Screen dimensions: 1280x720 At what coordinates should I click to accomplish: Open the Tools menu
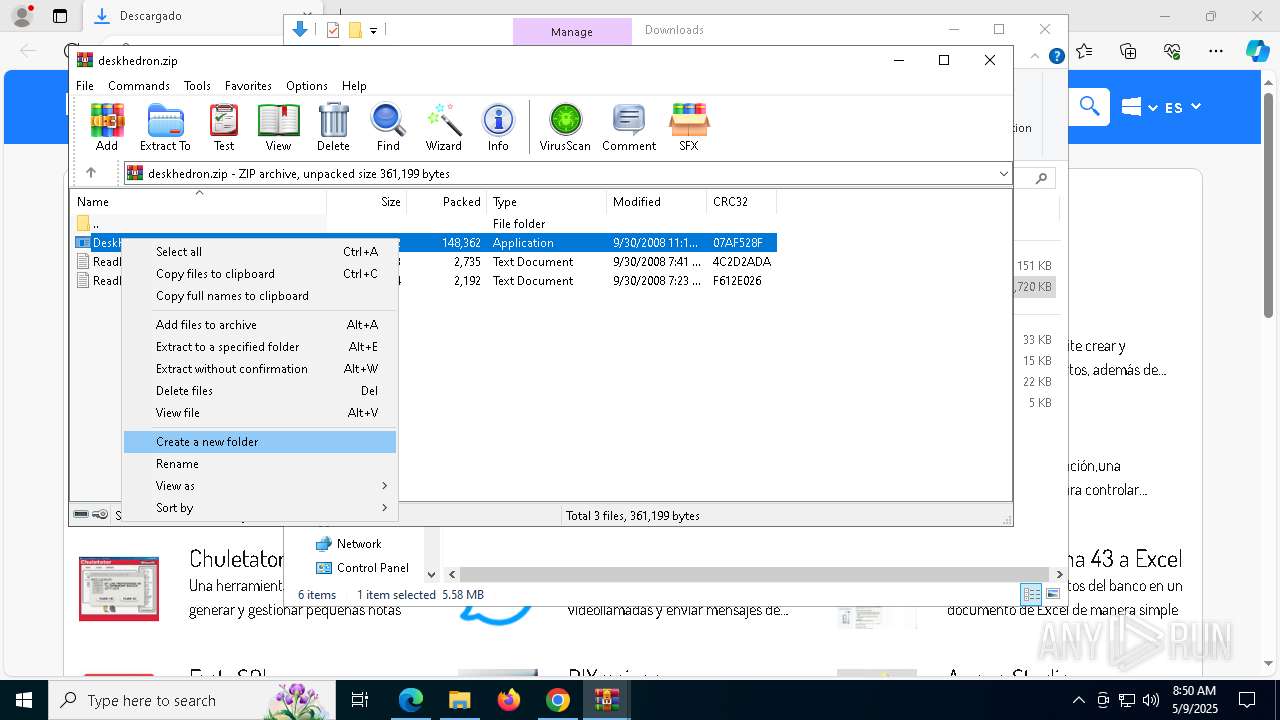[x=197, y=86]
